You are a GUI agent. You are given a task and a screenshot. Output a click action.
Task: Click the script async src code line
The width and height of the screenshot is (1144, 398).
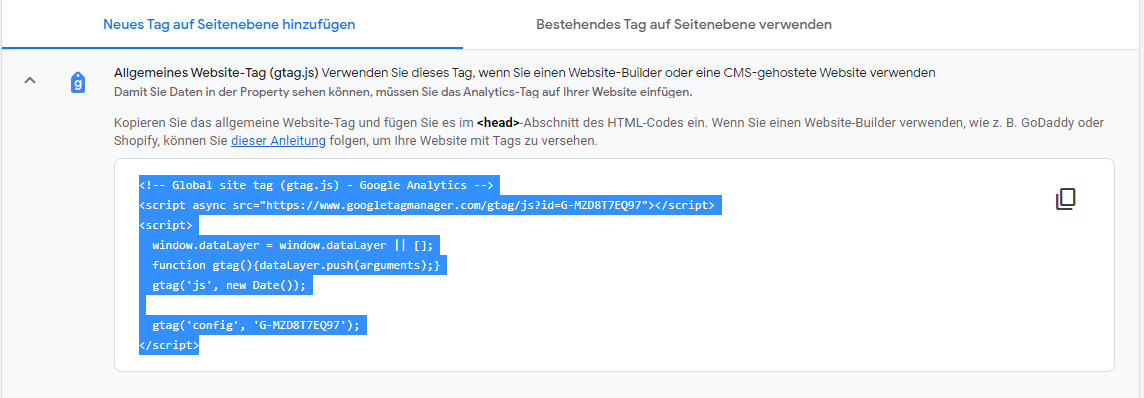click(x=430, y=205)
